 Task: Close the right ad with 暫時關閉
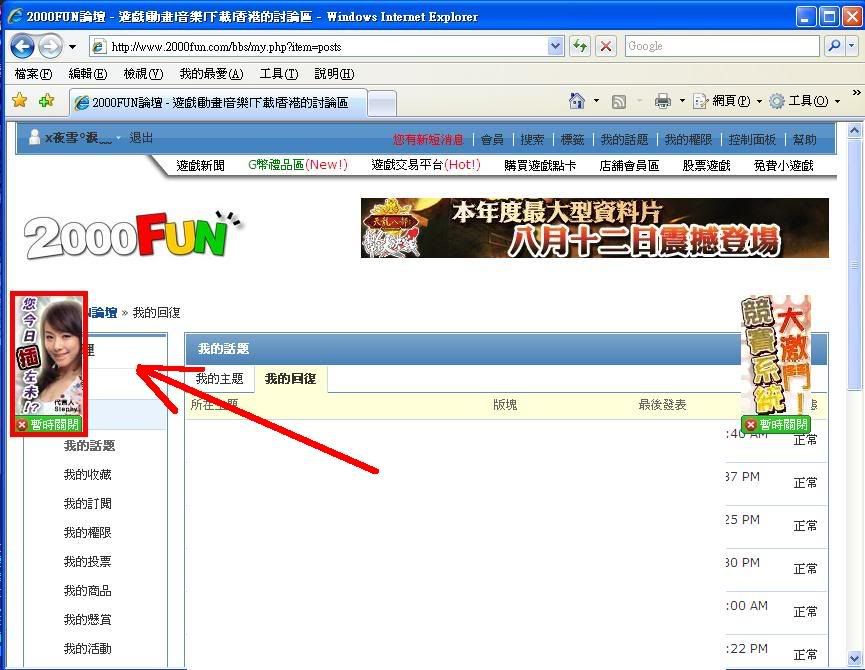(775, 425)
